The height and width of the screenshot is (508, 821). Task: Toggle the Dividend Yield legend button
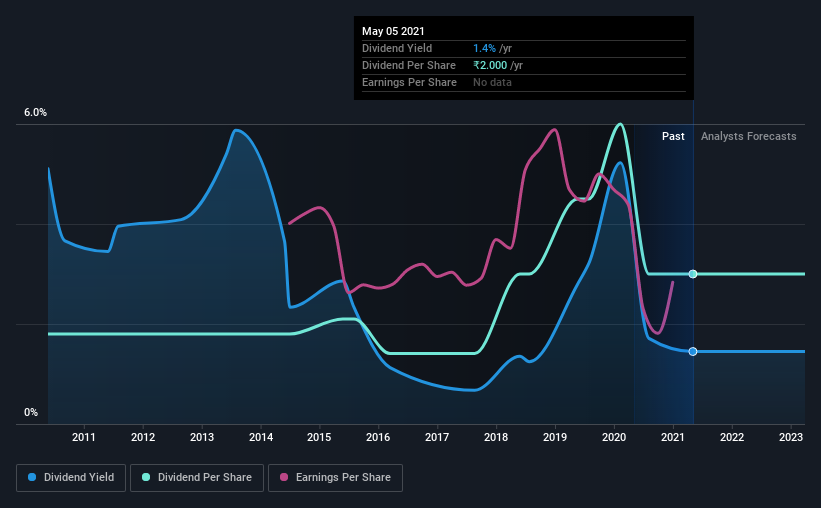(71, 478)
